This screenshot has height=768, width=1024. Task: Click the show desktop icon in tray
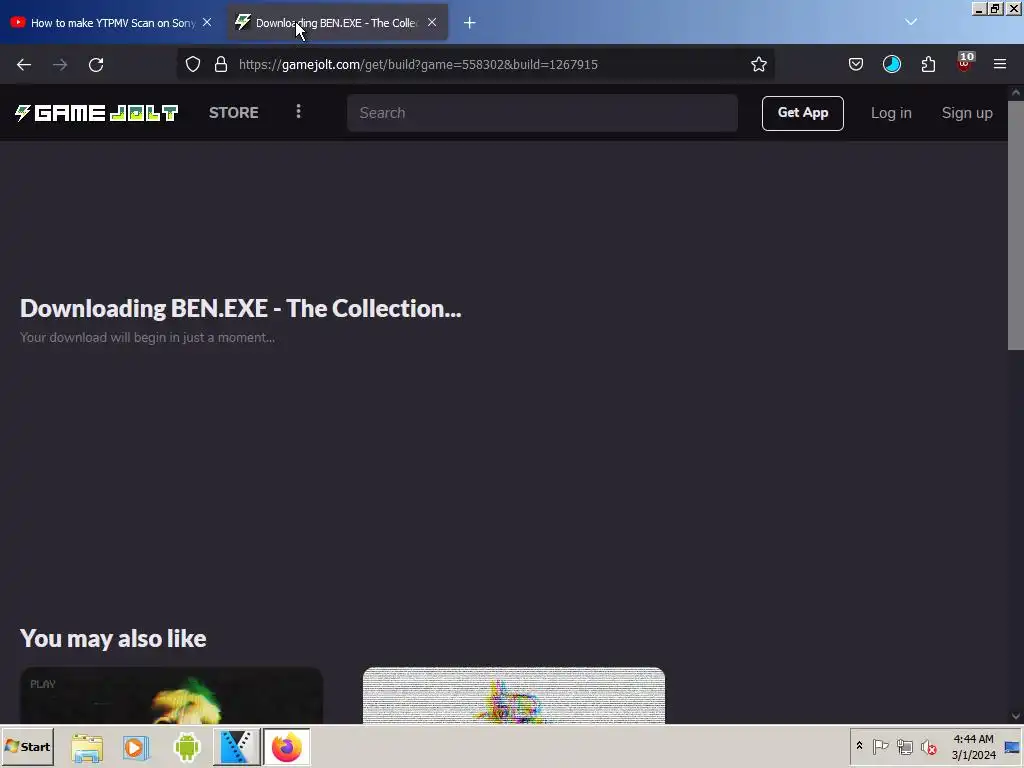point(1012,746)
